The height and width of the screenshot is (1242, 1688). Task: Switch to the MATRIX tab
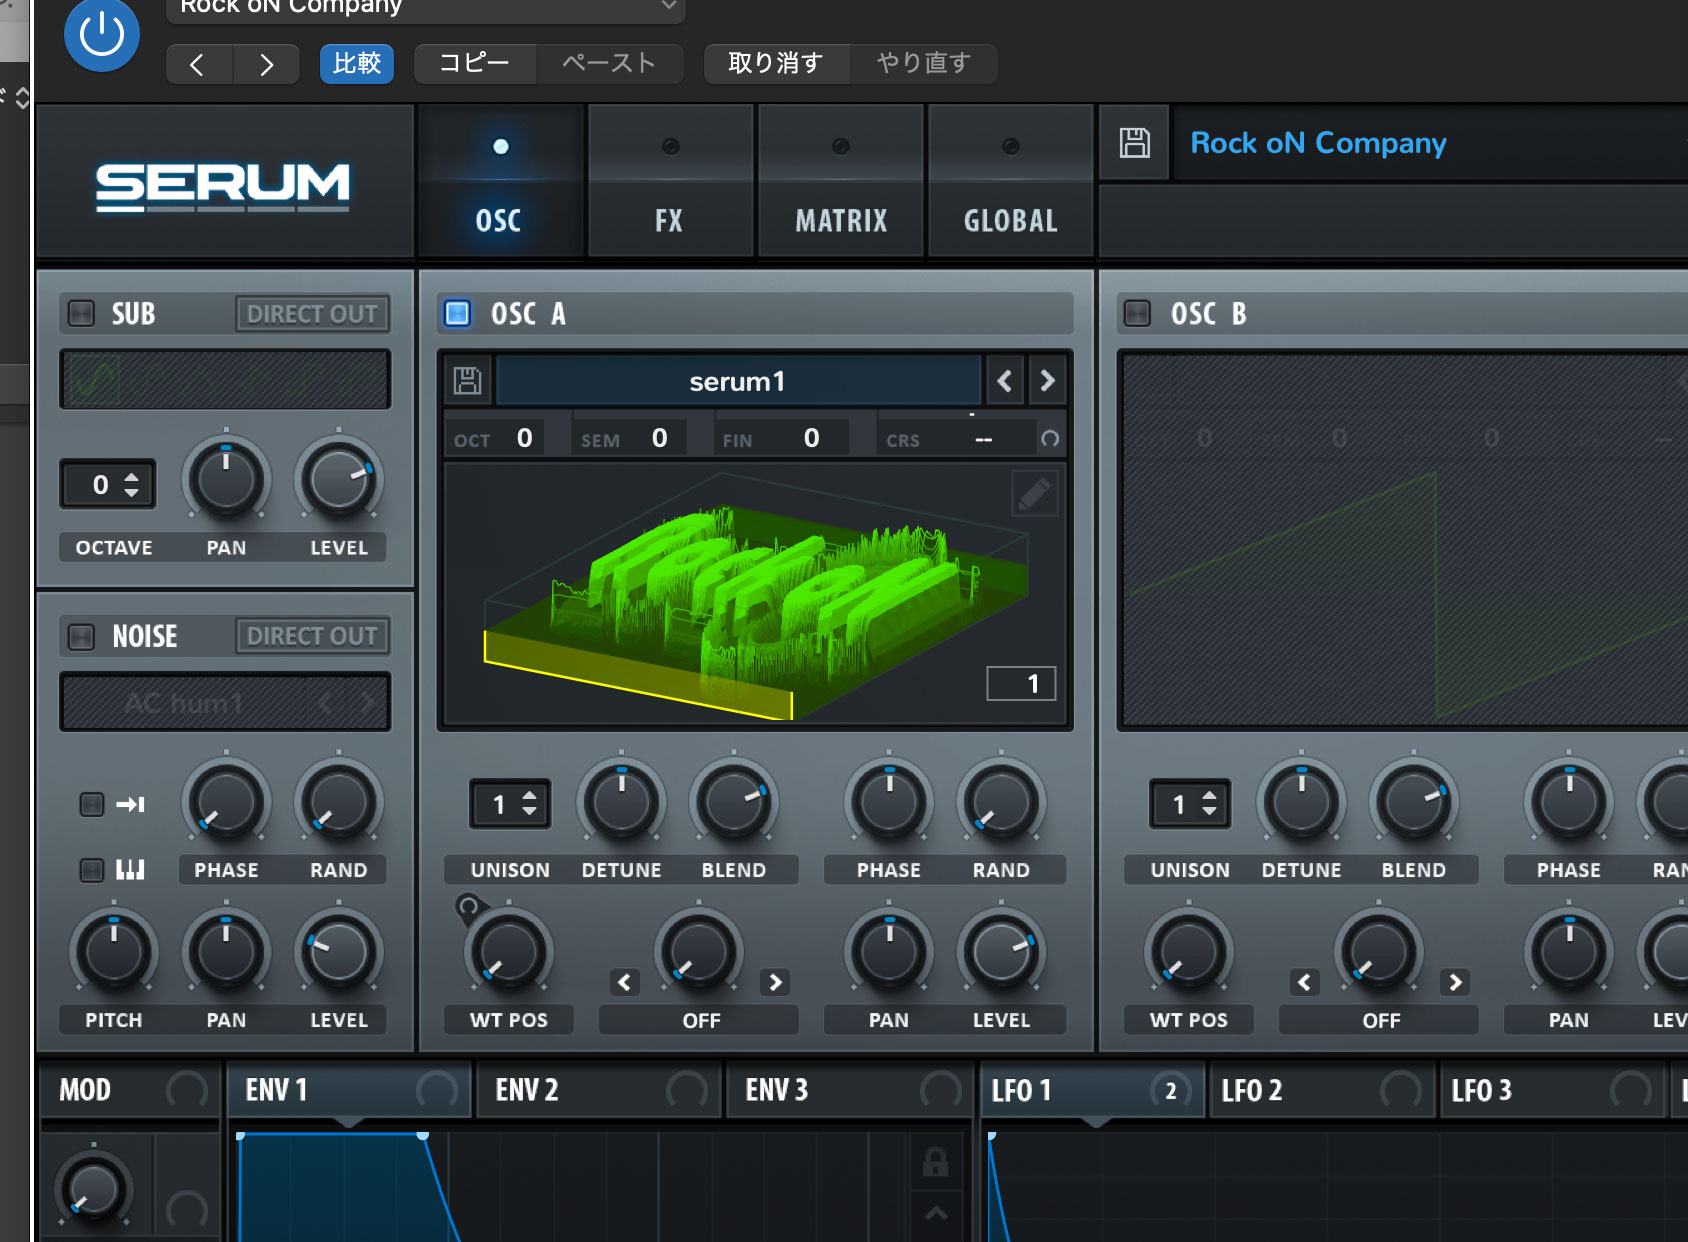[x=841, y=182]
